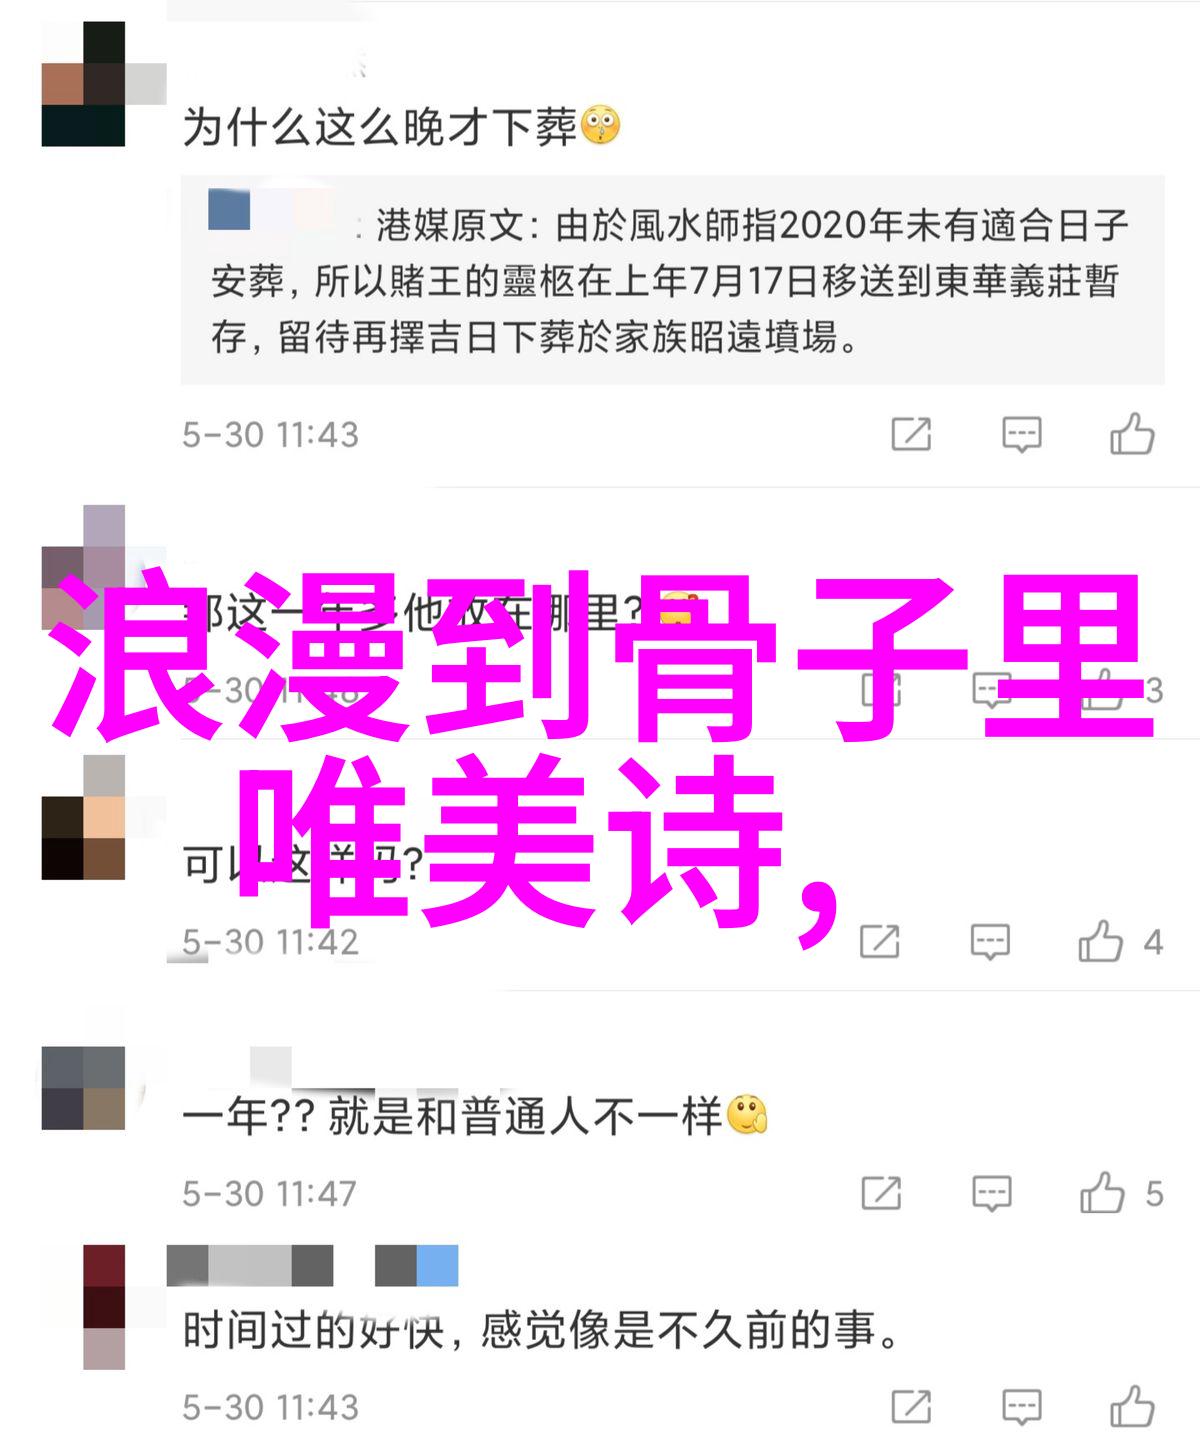Open the blurred username above 时间过的好快
Viewport: 1200px width, 1453px height.
pyautogui.click(x=312, y=1266)
